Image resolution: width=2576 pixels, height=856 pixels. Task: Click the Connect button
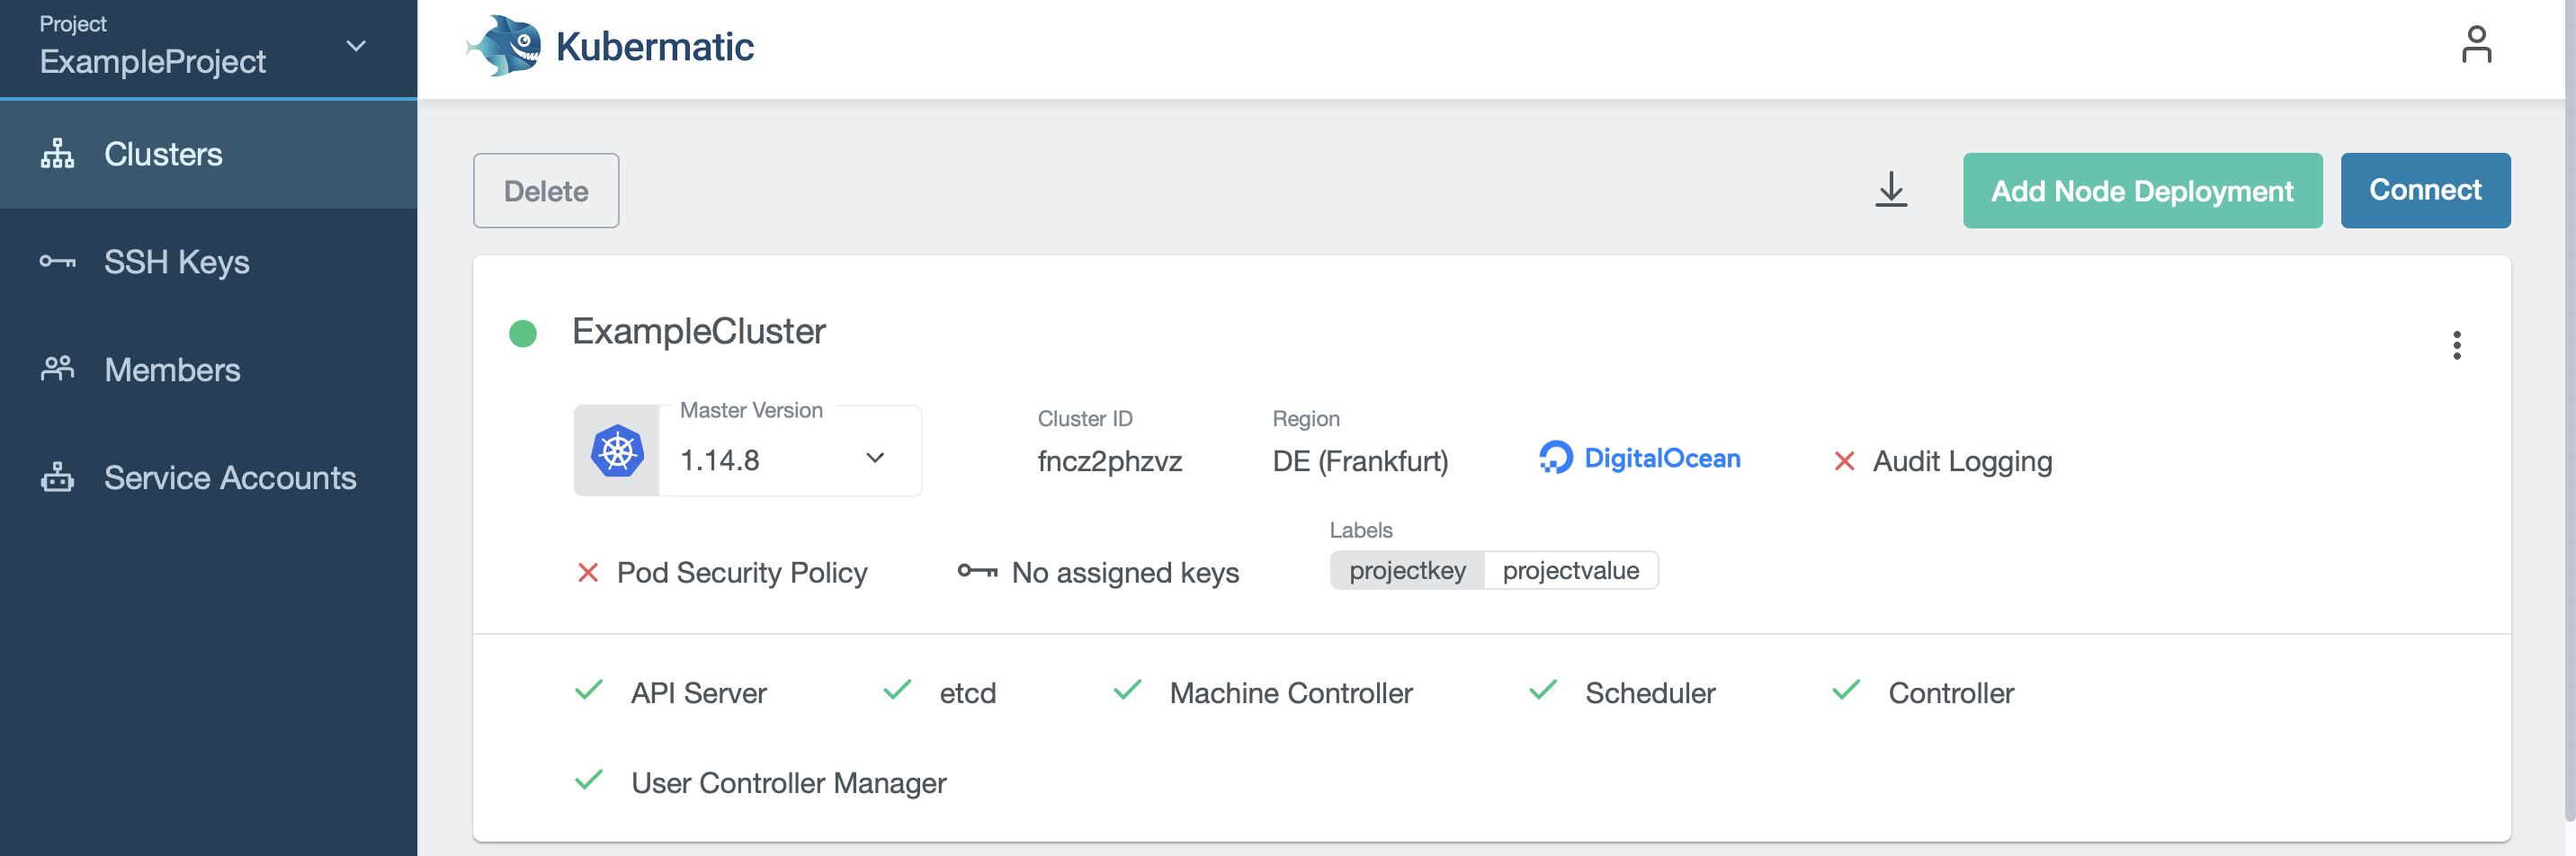[x=2425, y=190]
